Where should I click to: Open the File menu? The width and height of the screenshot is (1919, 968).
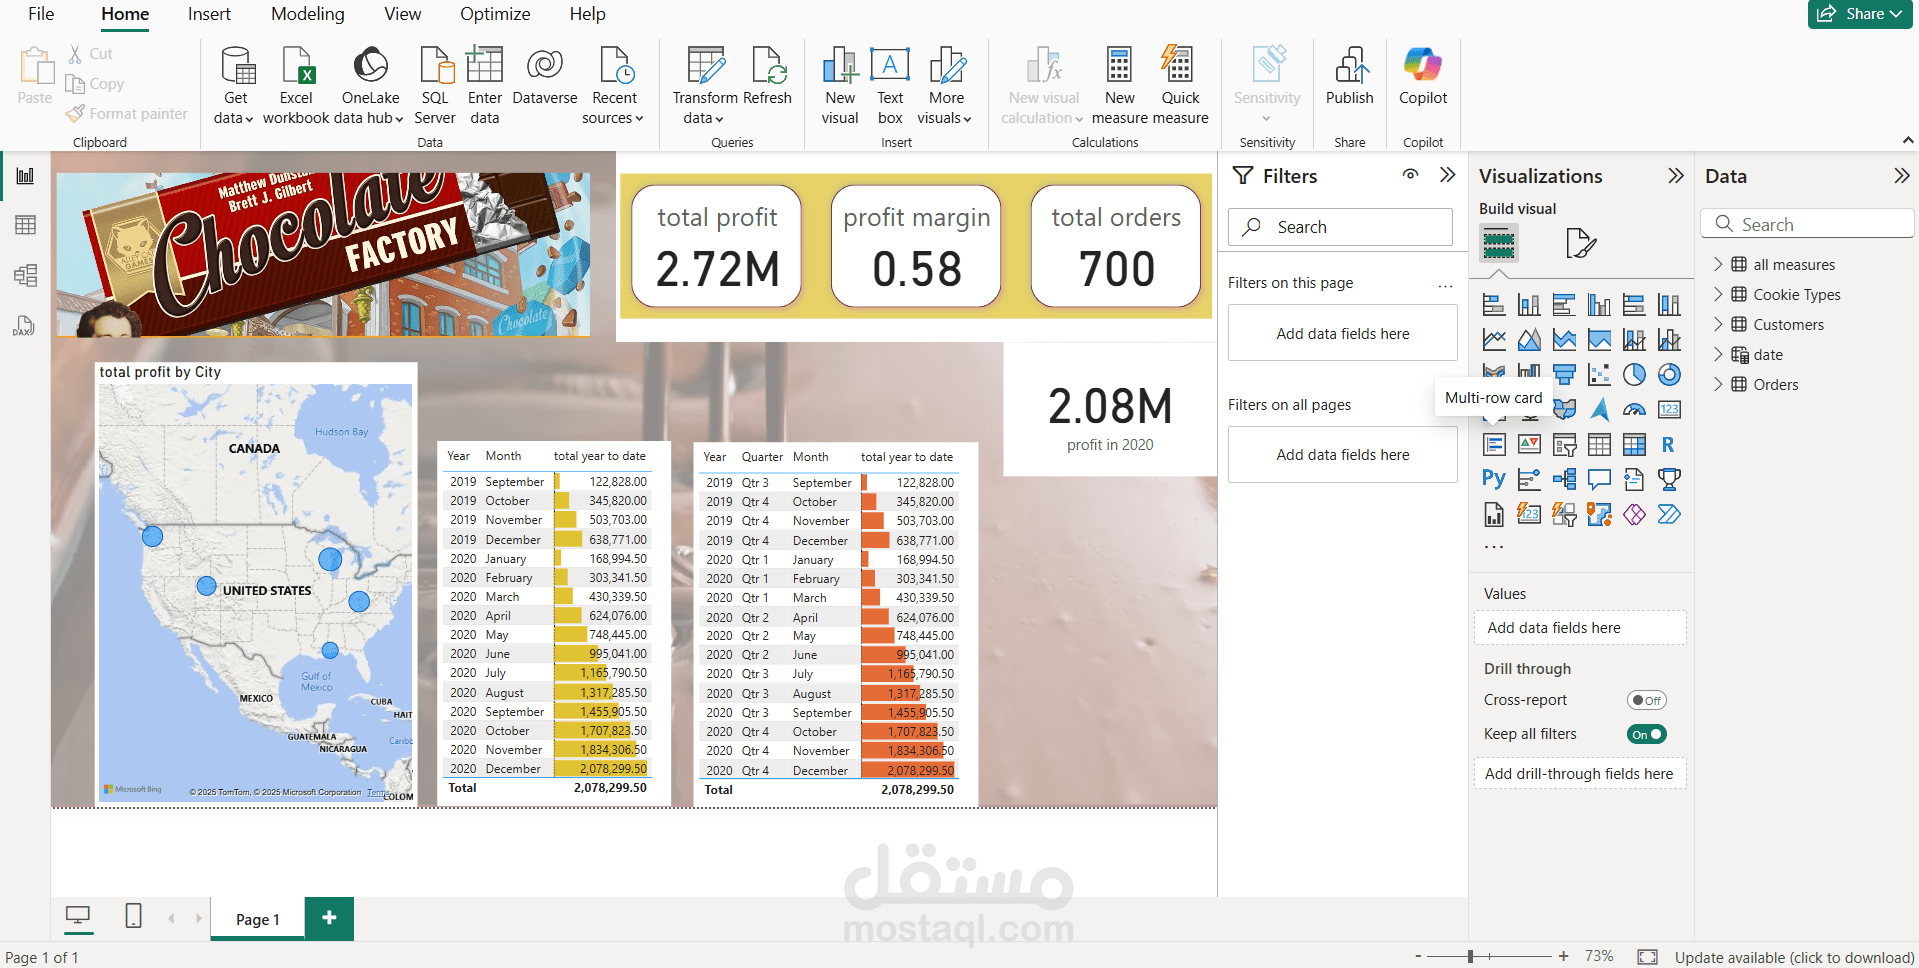(41, 14)
